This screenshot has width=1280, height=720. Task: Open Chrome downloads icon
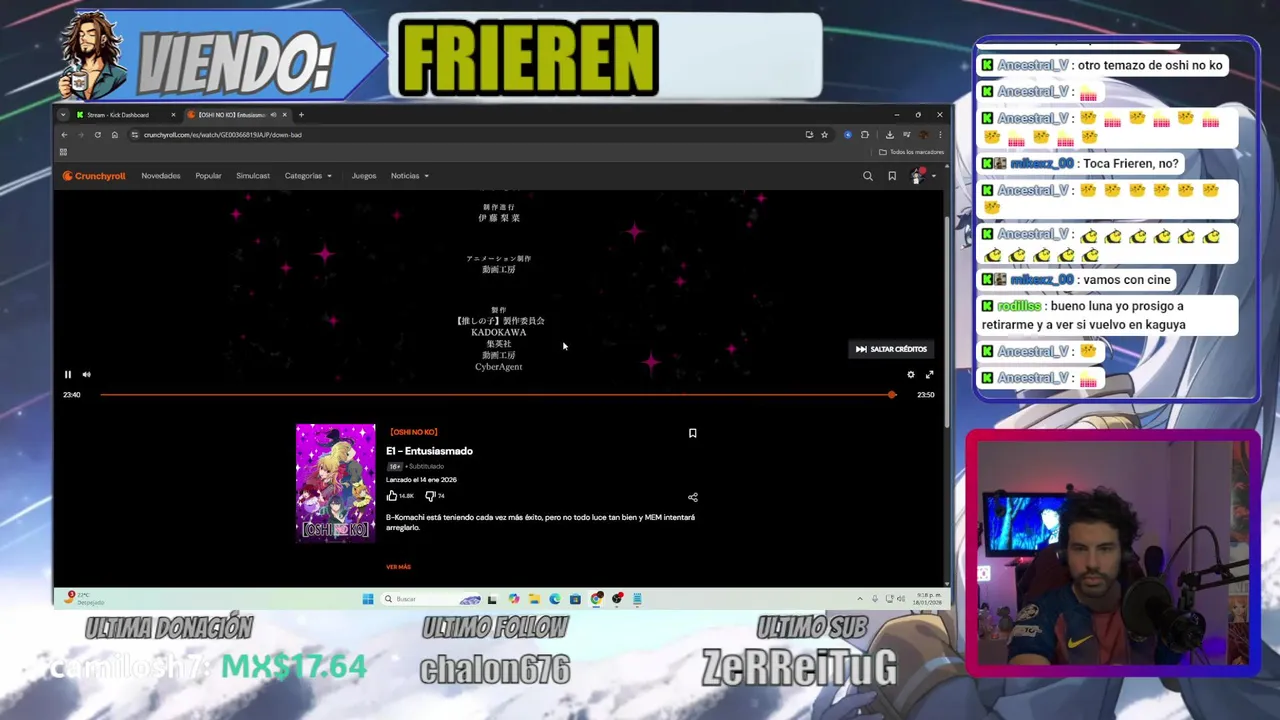pyautogui.click(x=889, y=135)
